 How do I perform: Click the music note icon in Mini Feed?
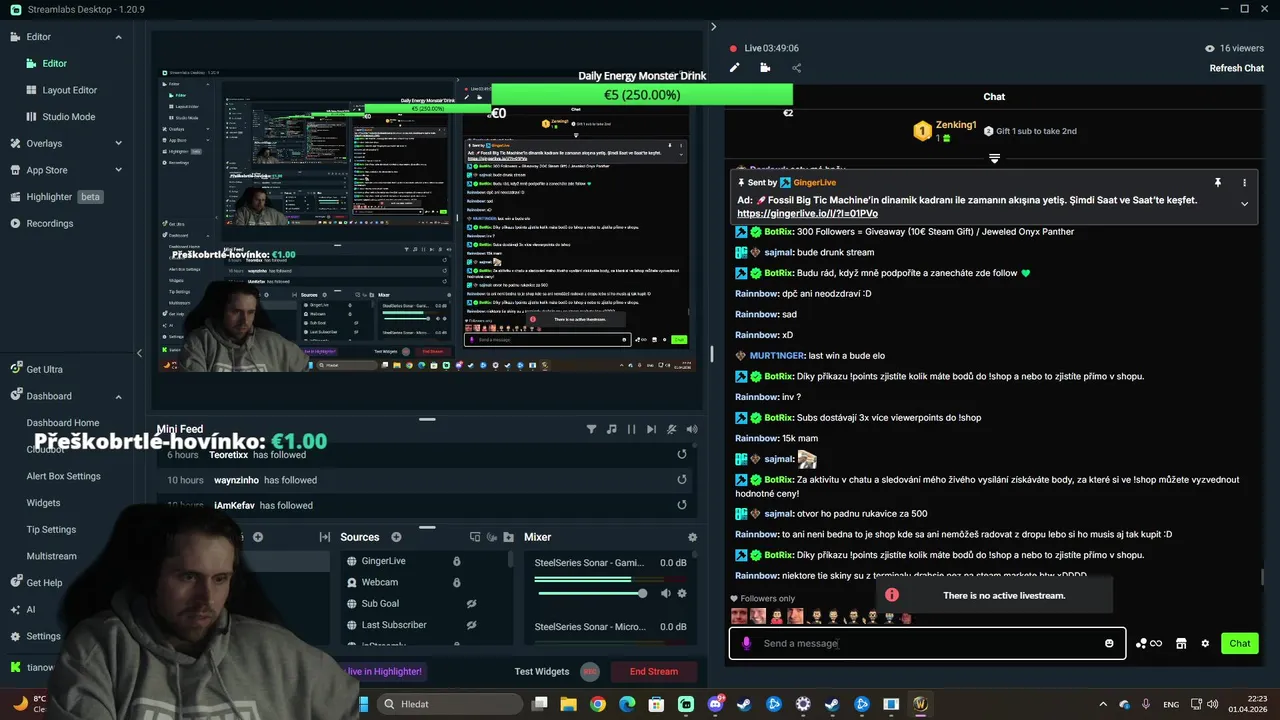(x=611, y=429)
